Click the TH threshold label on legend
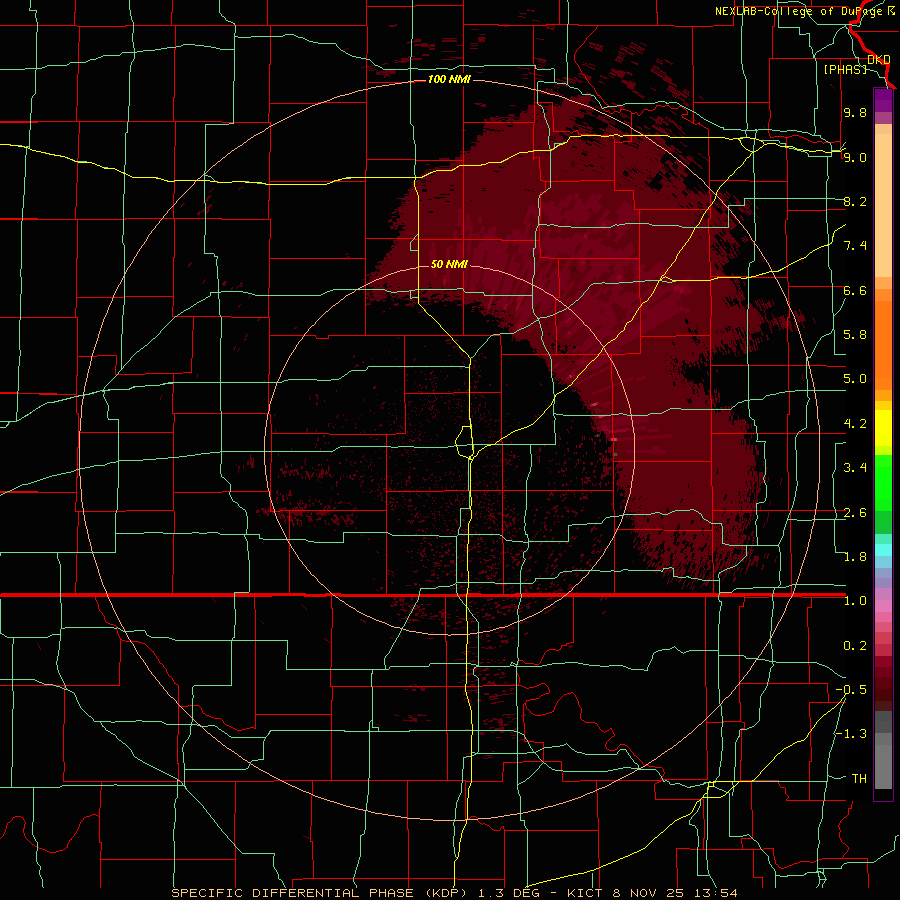The image size is (900, 900). pos(859,779)
